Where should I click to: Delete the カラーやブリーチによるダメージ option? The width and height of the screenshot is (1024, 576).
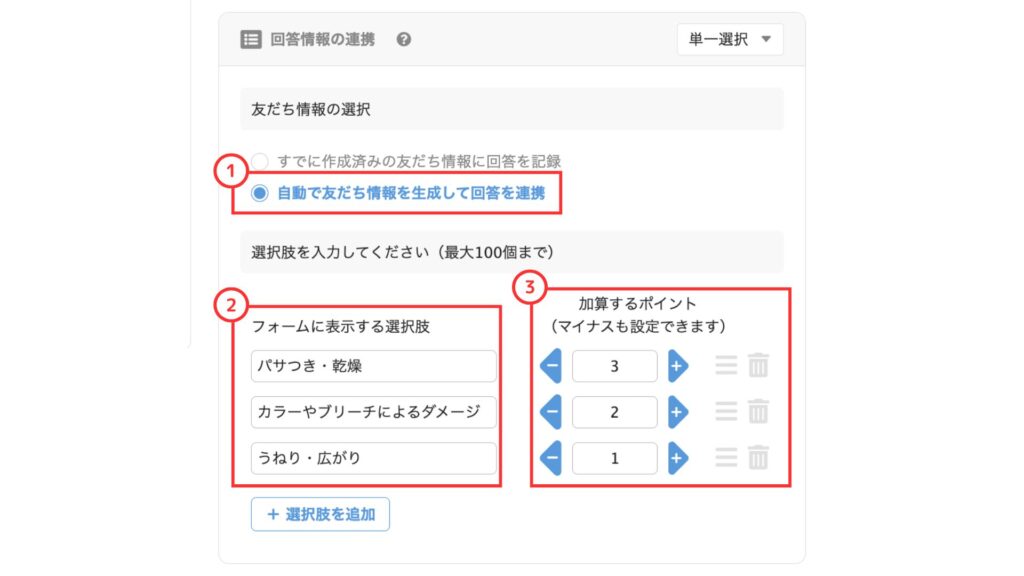(758, 411)
